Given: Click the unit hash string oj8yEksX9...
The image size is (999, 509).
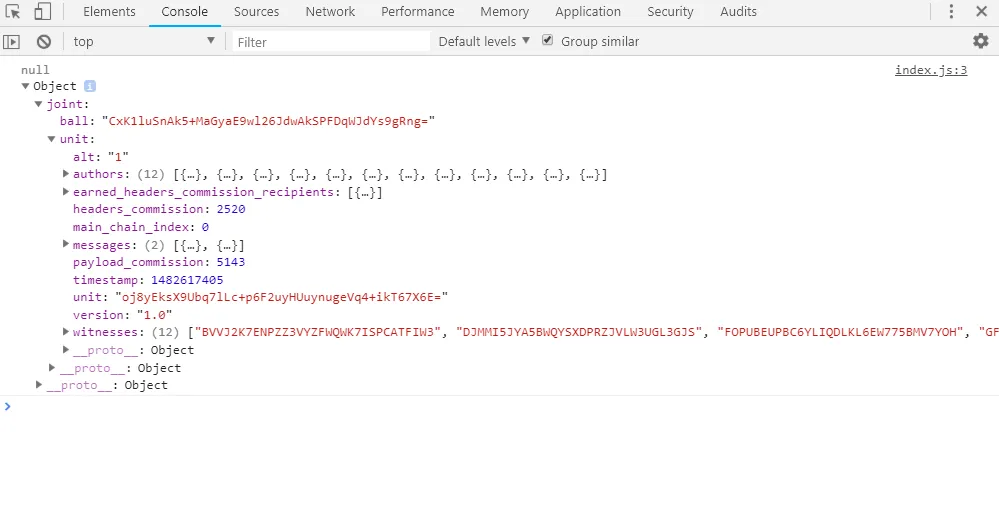Looking at the screenshot, I should coord(282,297).
